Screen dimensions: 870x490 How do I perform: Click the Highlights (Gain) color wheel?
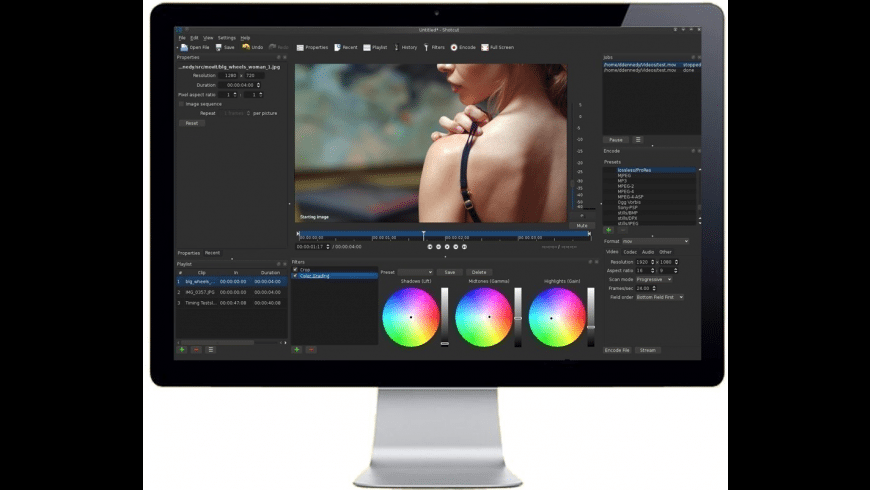click(x=557, y=317)
